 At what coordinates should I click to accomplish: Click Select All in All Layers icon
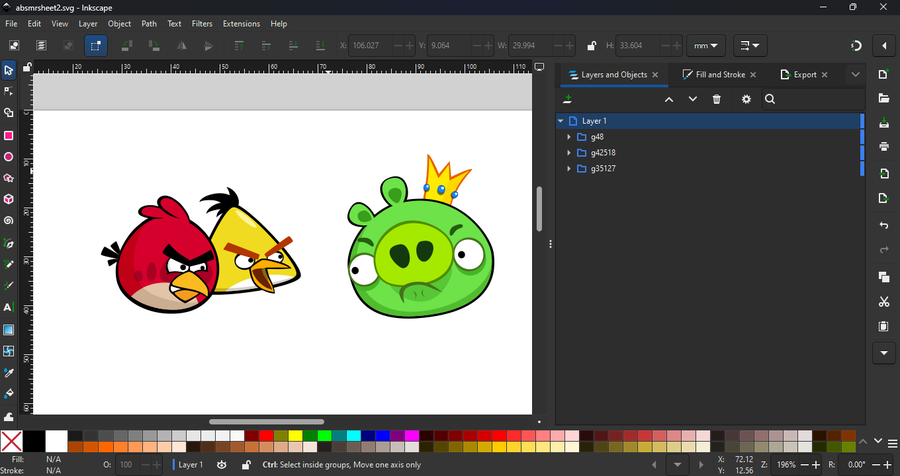41,45
